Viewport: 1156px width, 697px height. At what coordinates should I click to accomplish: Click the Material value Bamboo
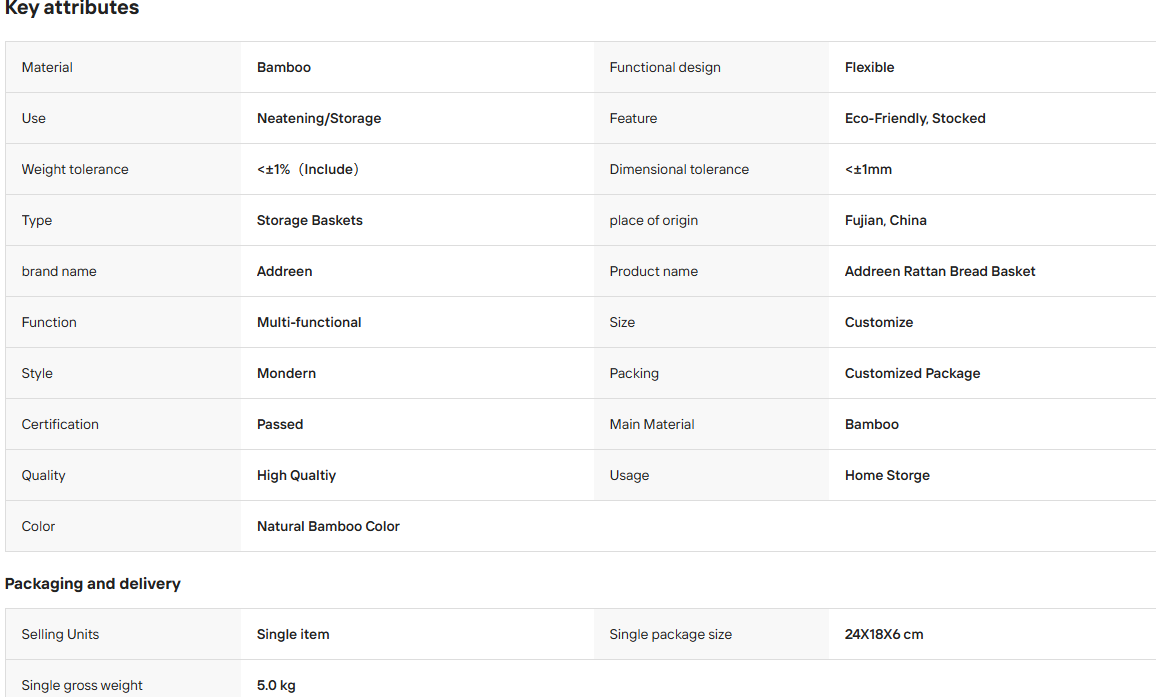coord(284,67)
